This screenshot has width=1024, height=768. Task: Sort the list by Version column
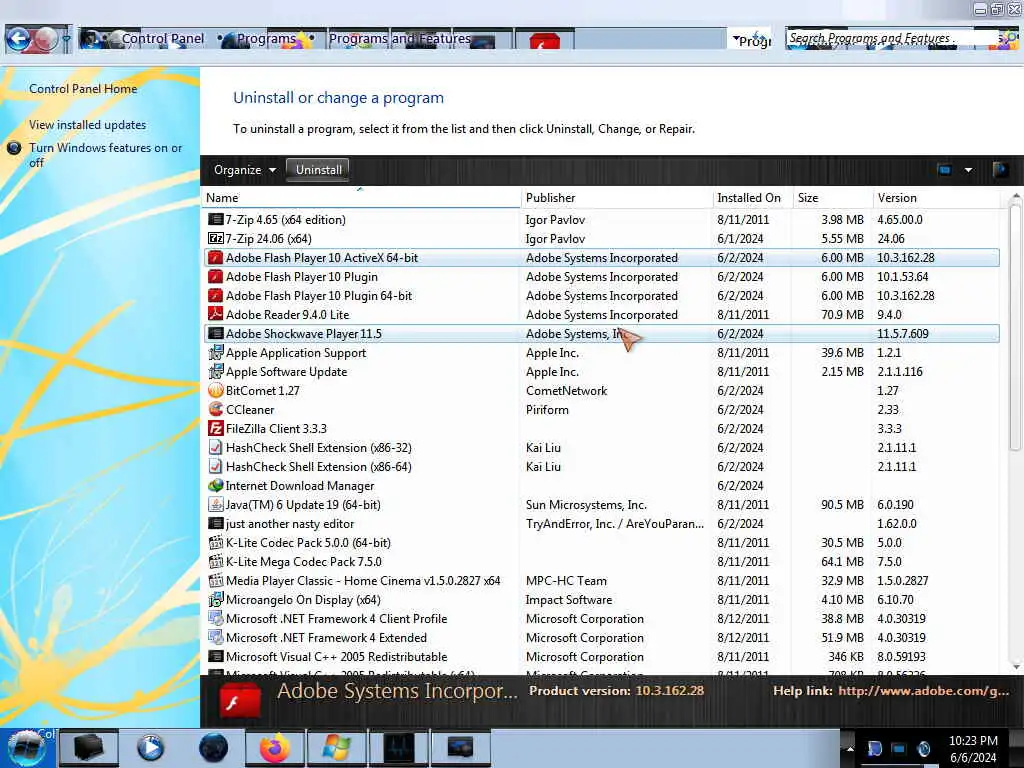click(936, 198)
